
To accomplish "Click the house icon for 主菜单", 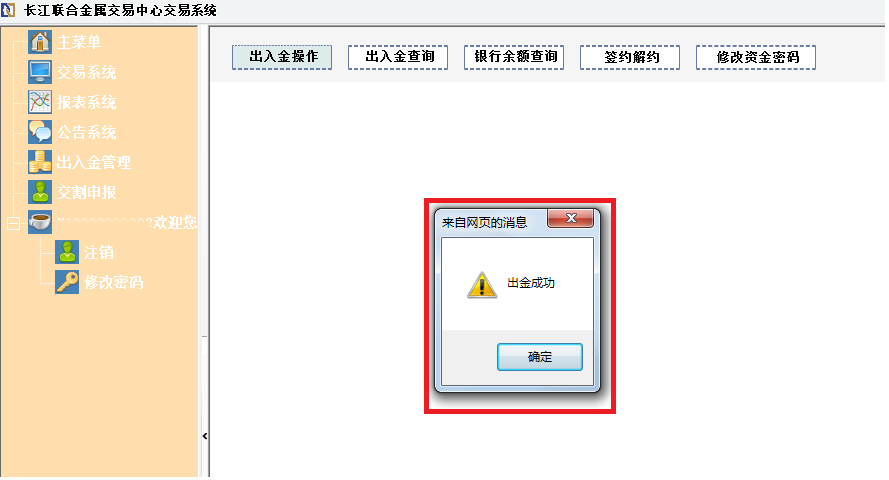I will 40,42.
